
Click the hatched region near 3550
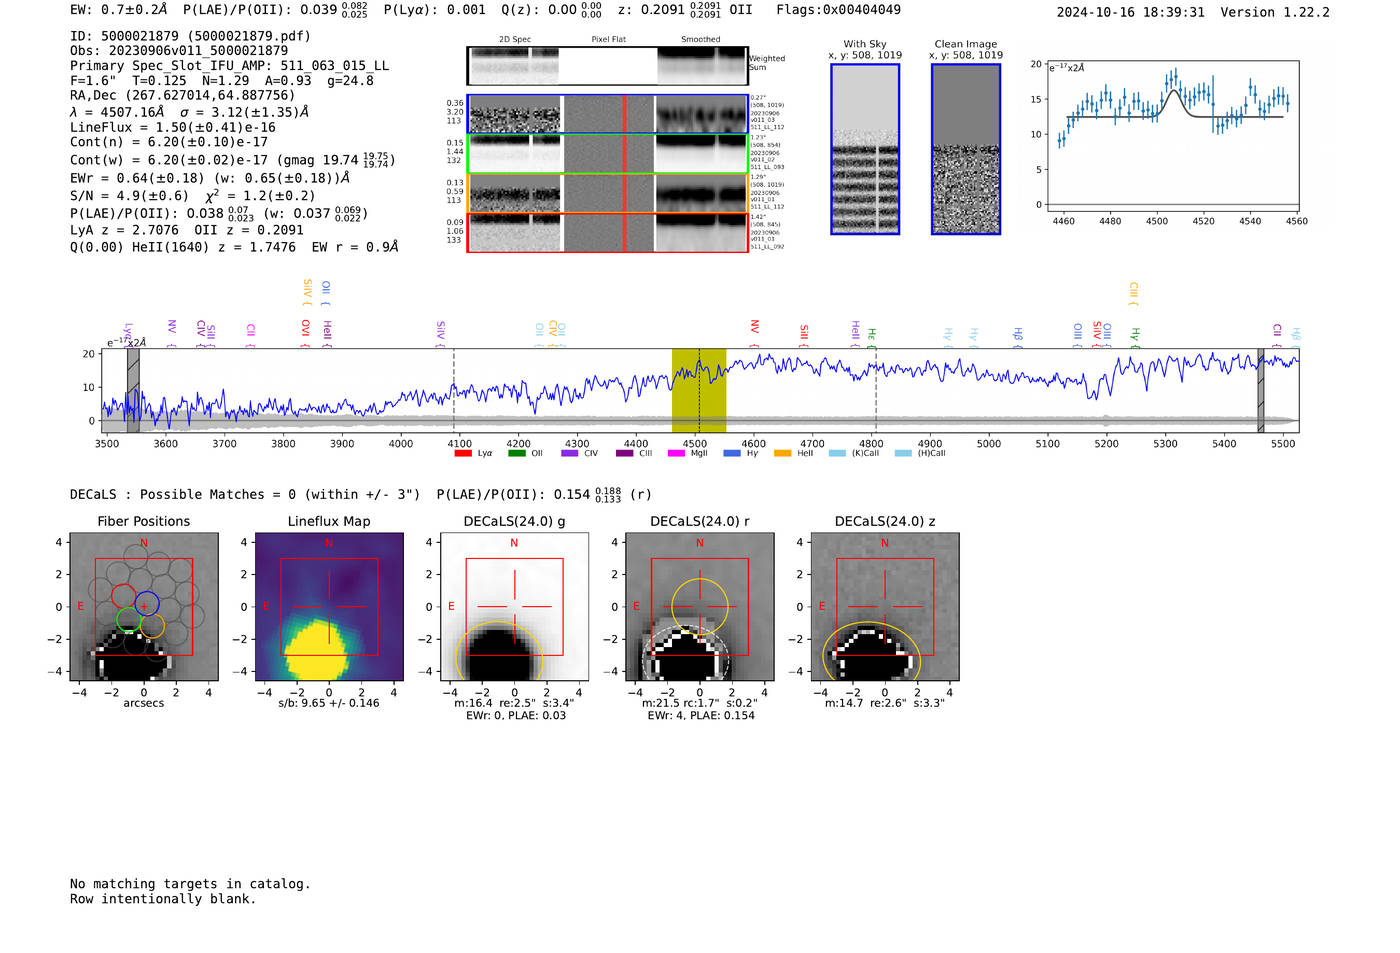(x=133, y=390)
